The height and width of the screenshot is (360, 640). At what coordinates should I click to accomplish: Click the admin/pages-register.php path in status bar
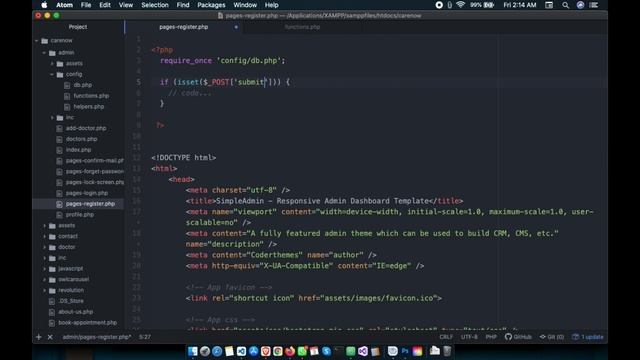pos(97,337)
